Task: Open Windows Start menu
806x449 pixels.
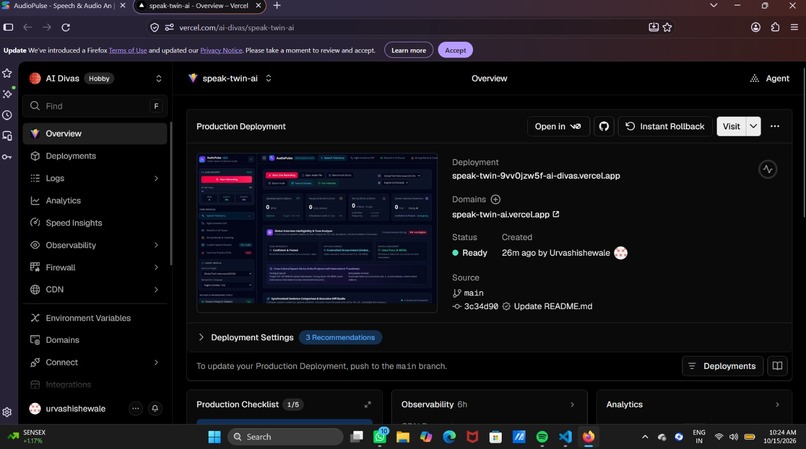Action: tap(214, 437)
